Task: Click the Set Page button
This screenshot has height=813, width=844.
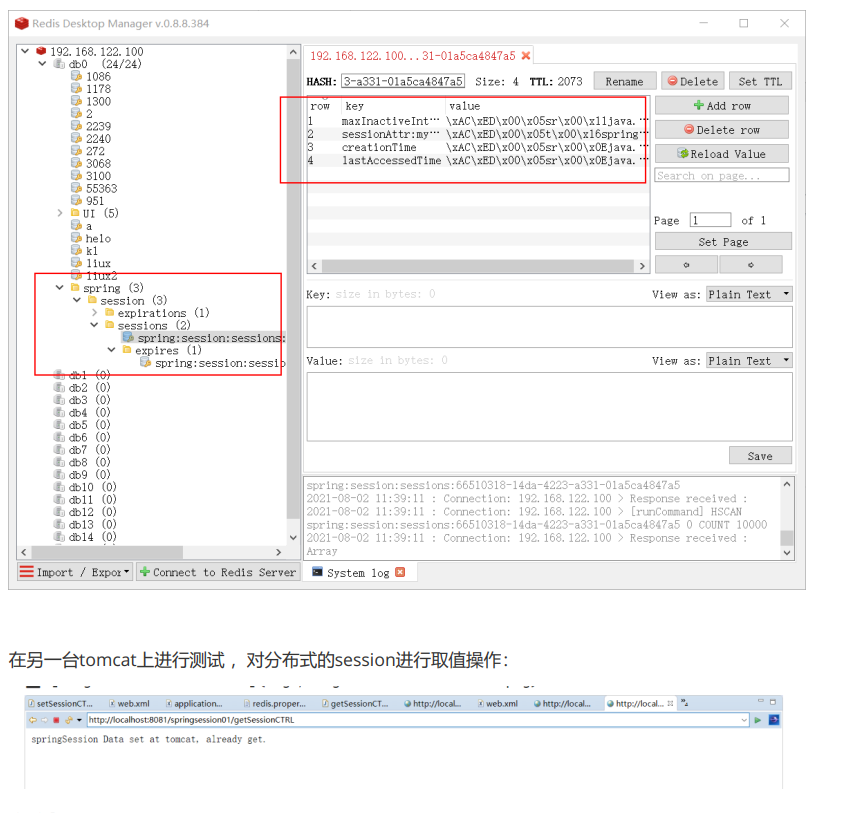Action: [x=723, y=242]
